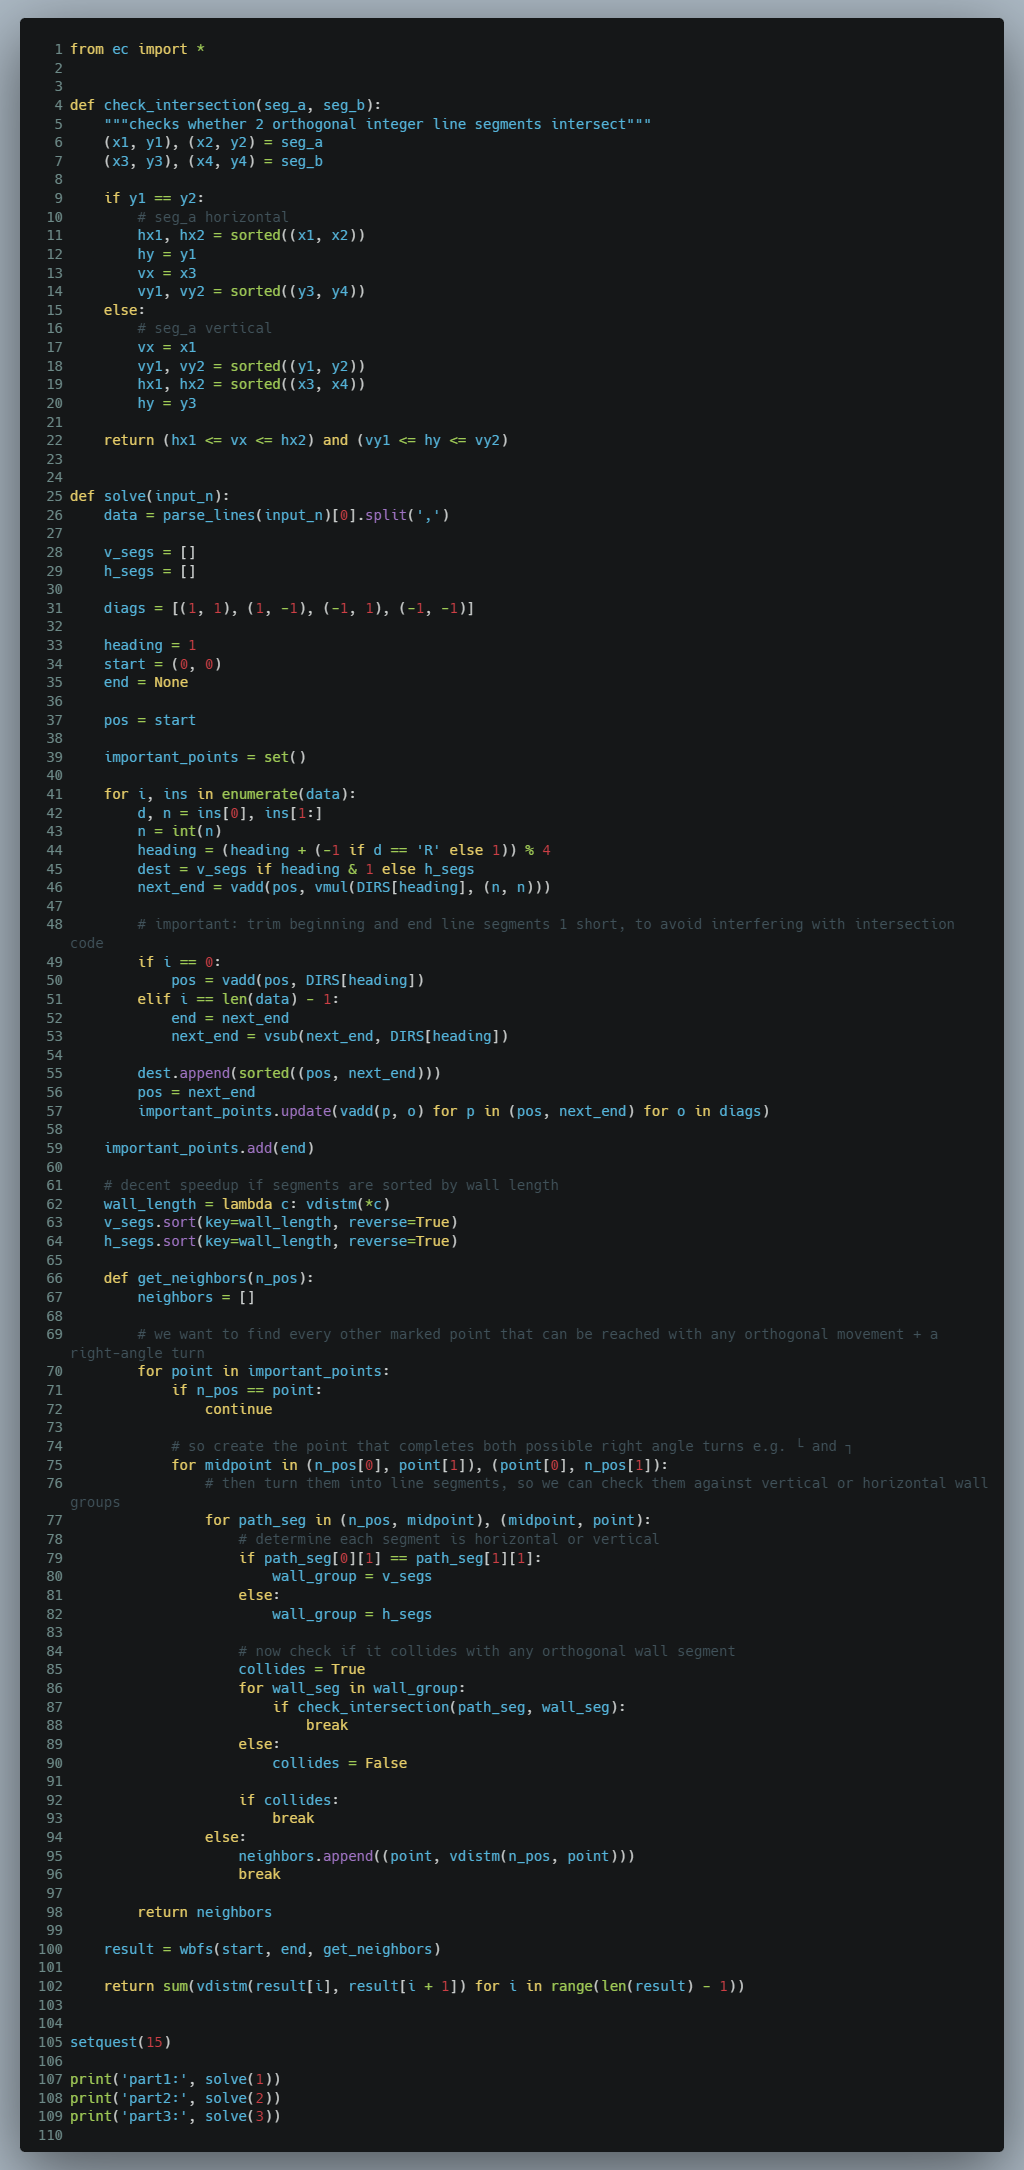Click 'pos = start' on line 37
Image resolution: width=1024 pixels, height=2170 pixels.
150,720
